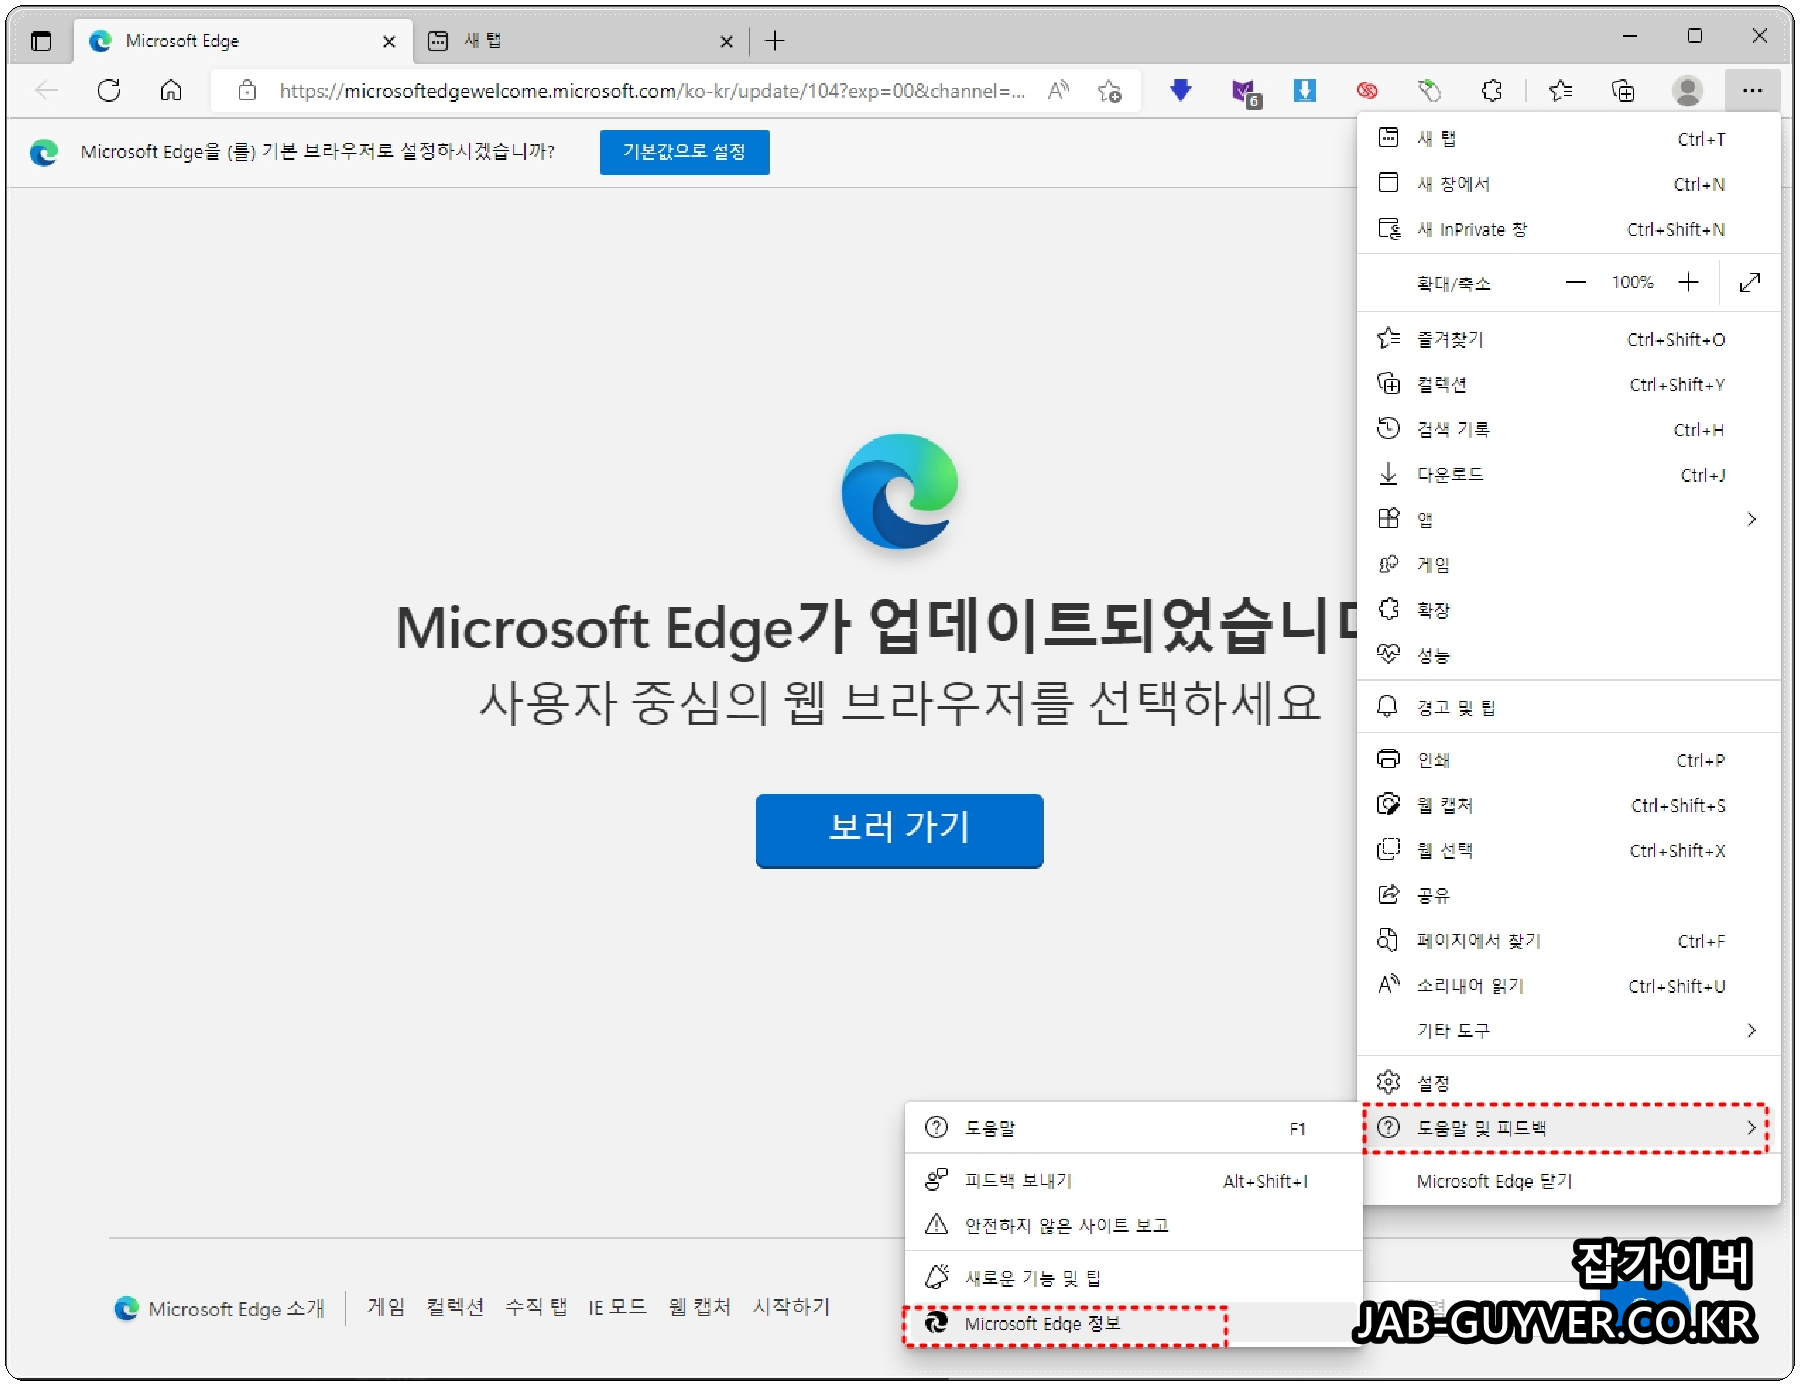Click the Settings and more ellipsis button
The image size is (1800, 1386).
point(1752,91)
